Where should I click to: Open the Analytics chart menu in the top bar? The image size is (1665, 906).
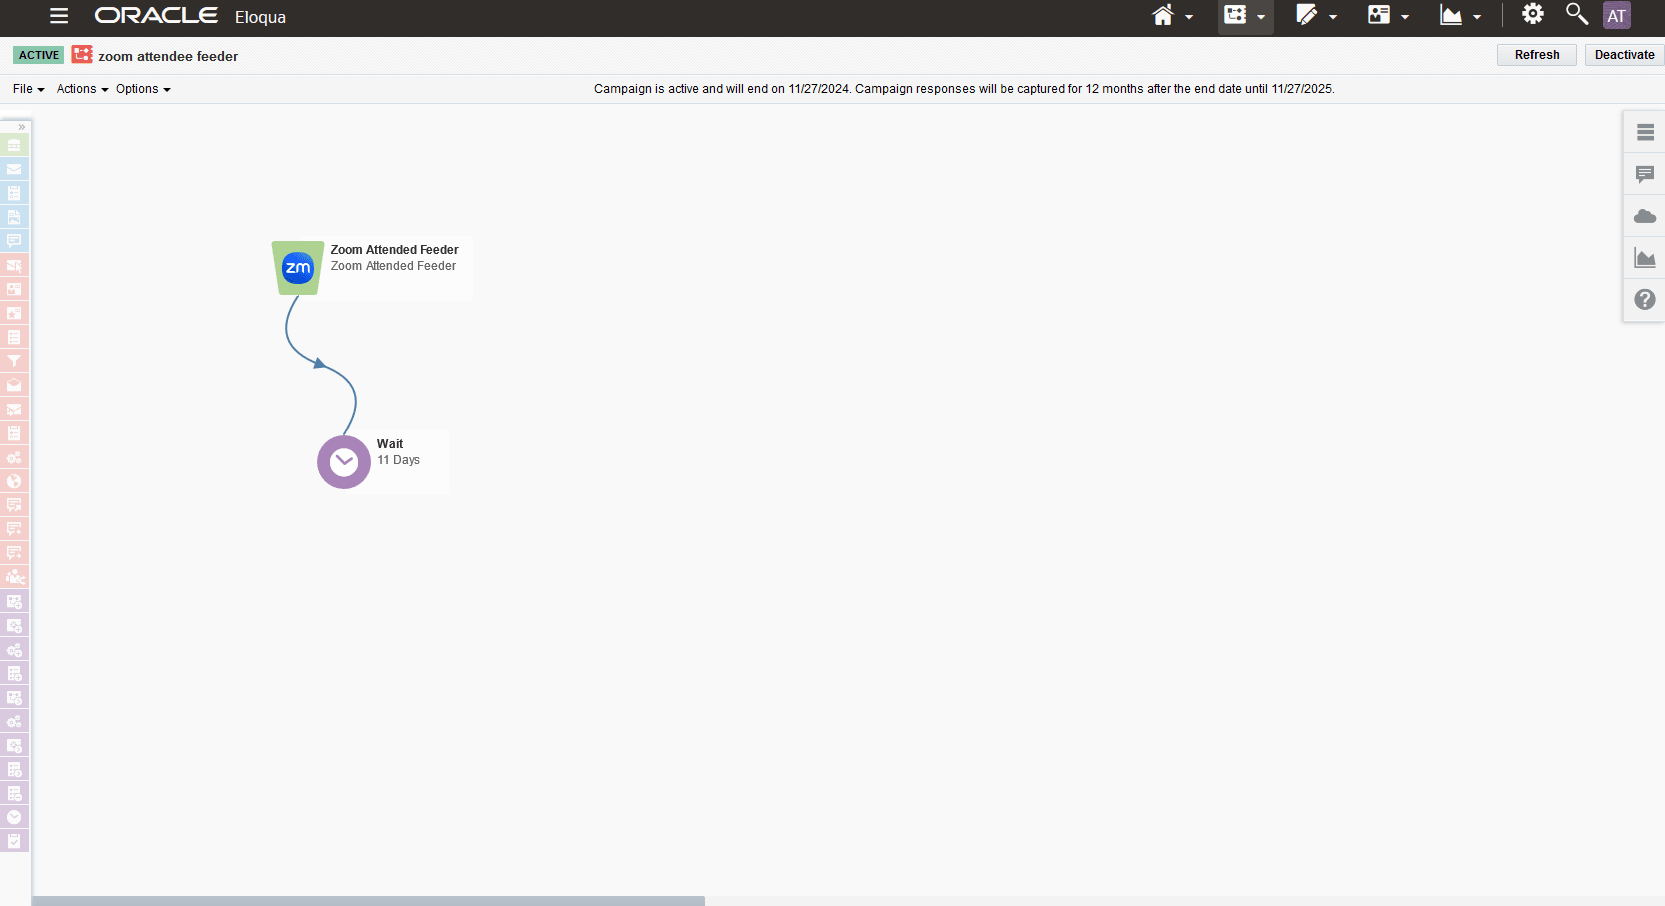point(1460,15)
